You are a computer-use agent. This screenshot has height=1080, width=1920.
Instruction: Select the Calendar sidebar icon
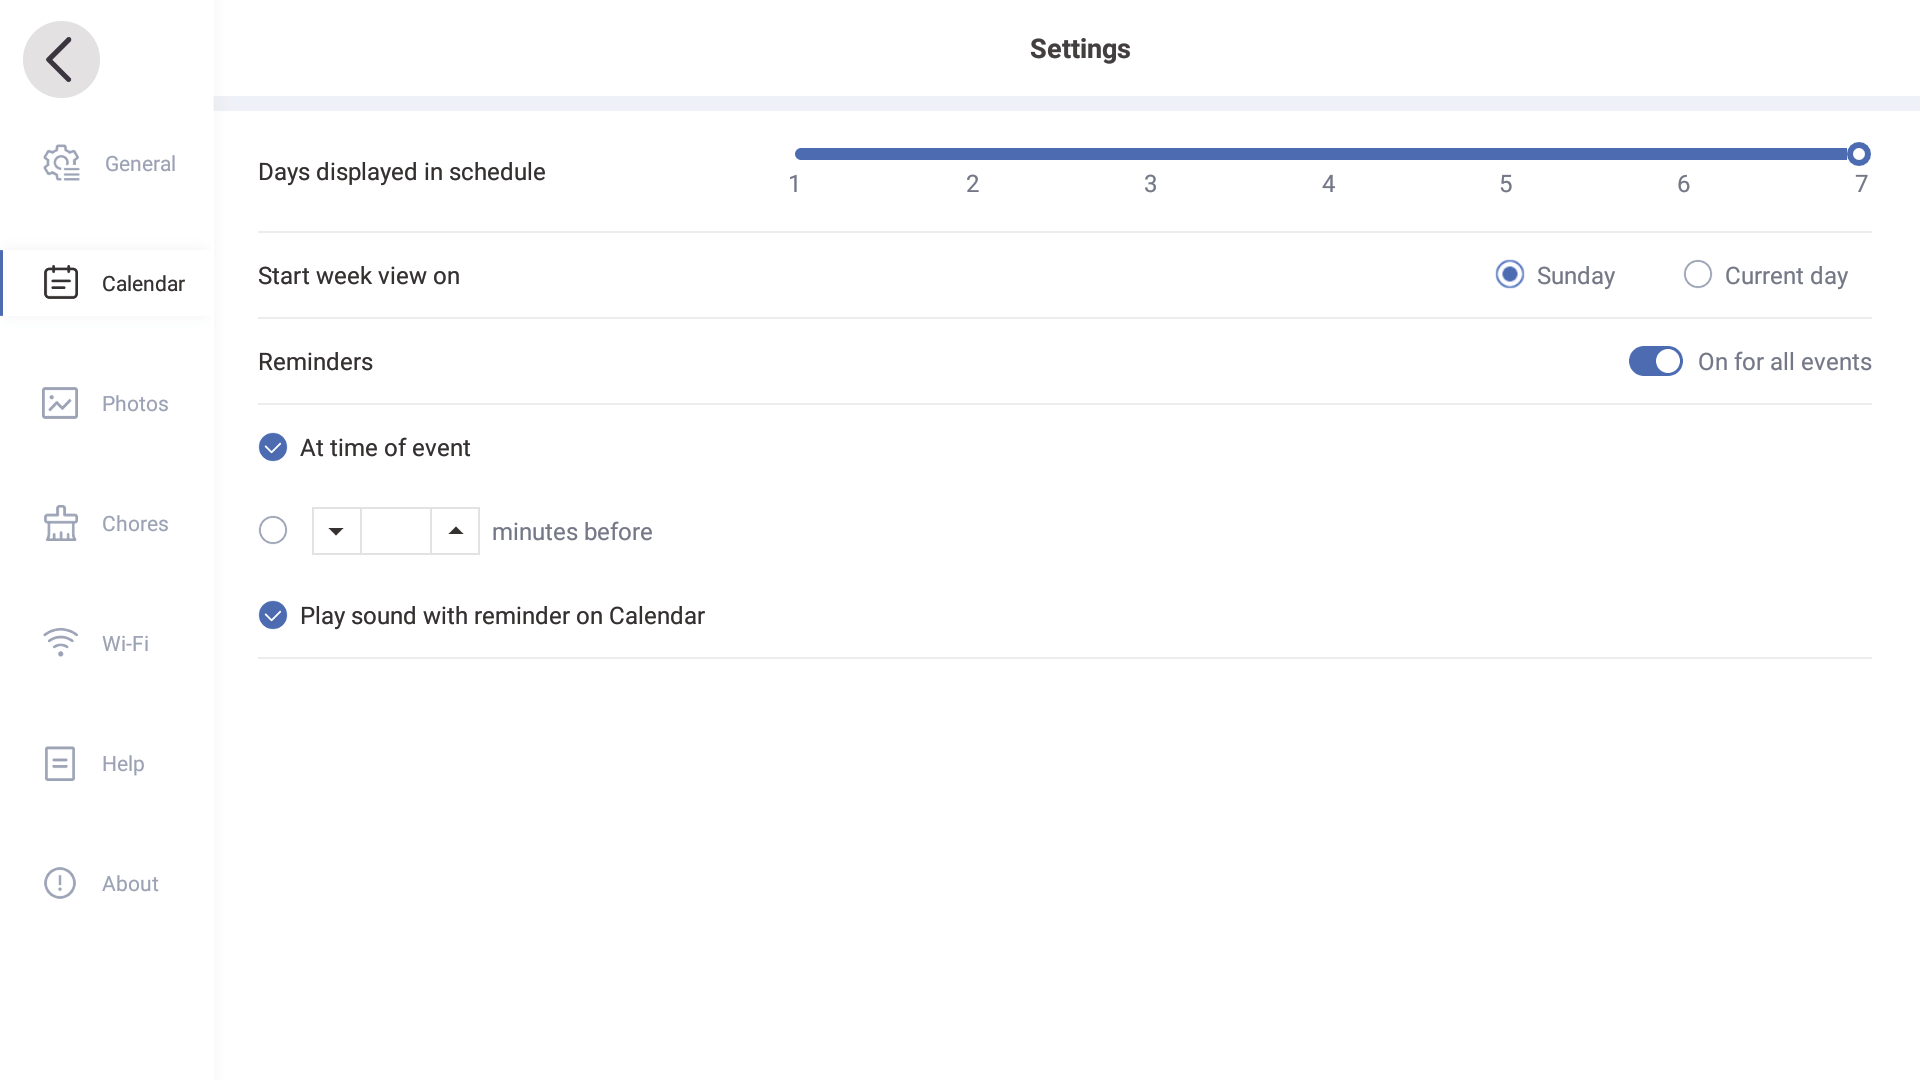pyautogui.click(x=61, y=283)
